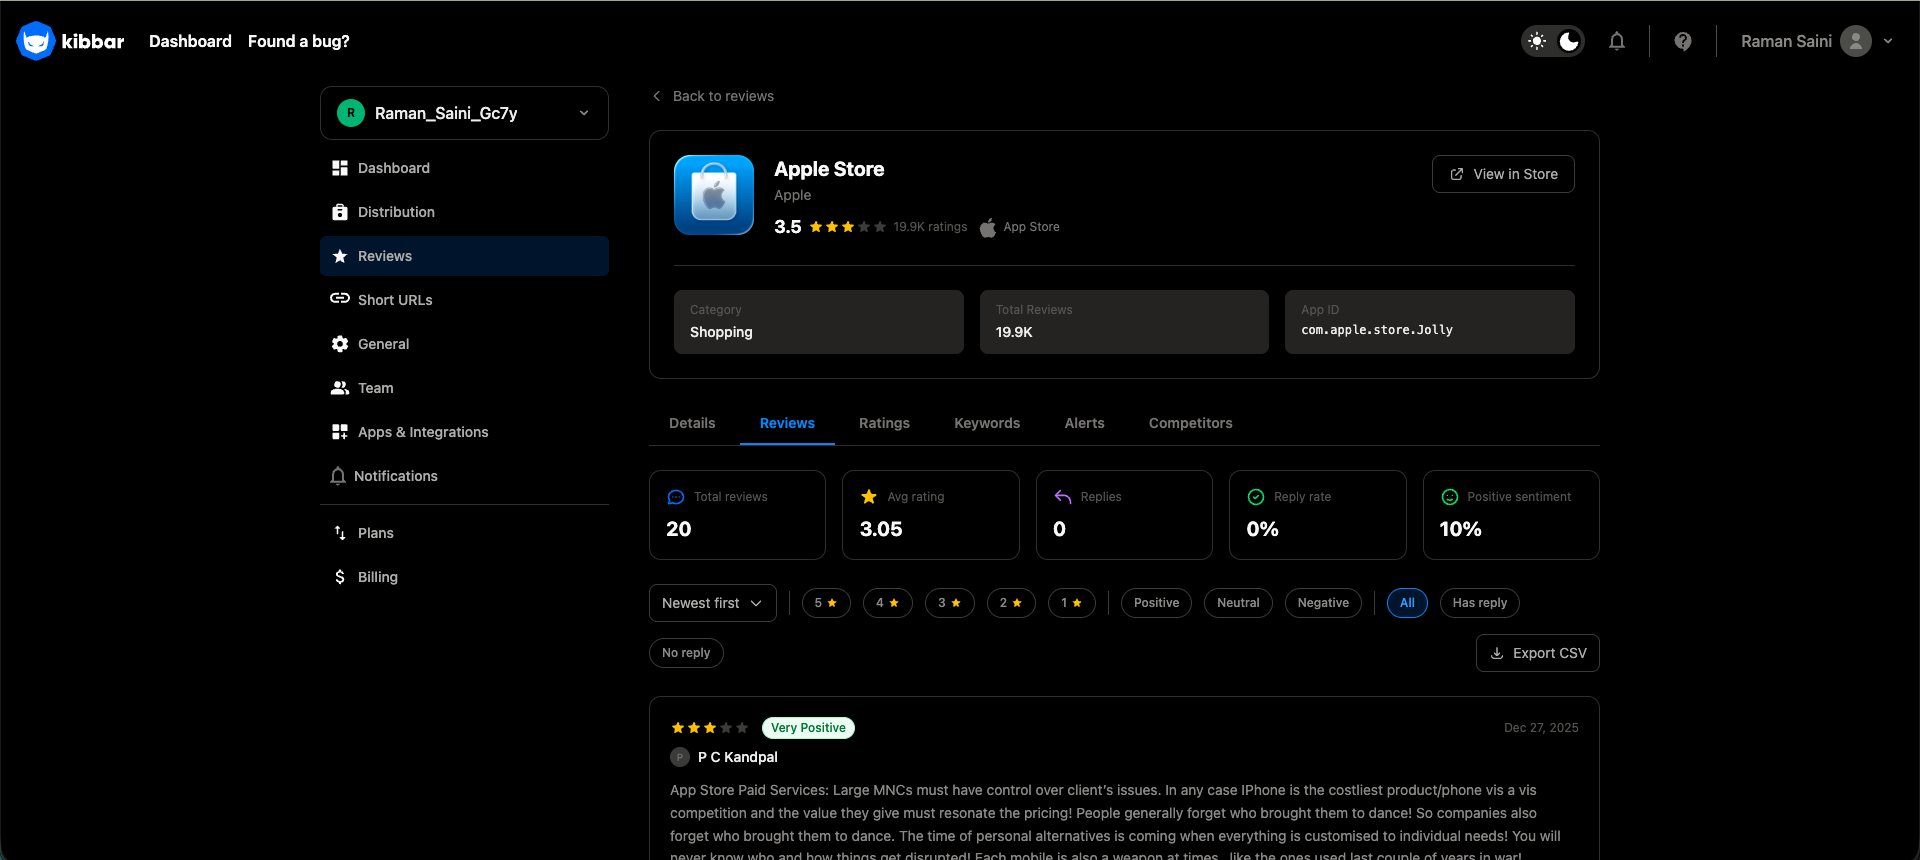
Task: Click review date Dec 27, 2025
Action: coord(1541,728)
